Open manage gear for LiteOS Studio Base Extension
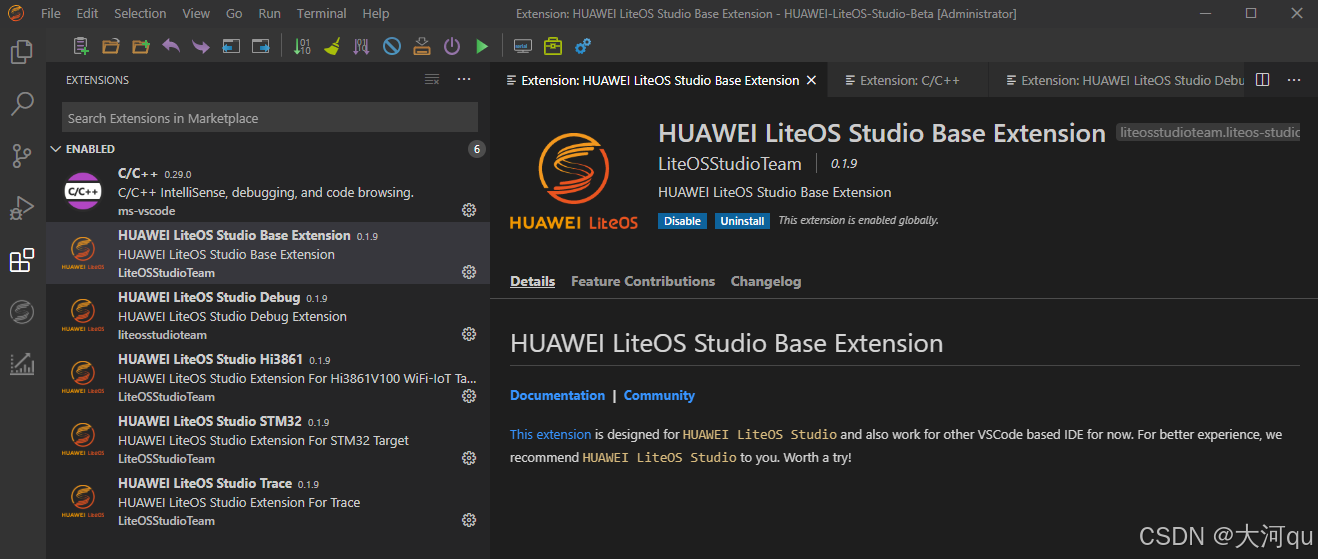Screen dimensions: 1318x559 click(x=468, y=272)
